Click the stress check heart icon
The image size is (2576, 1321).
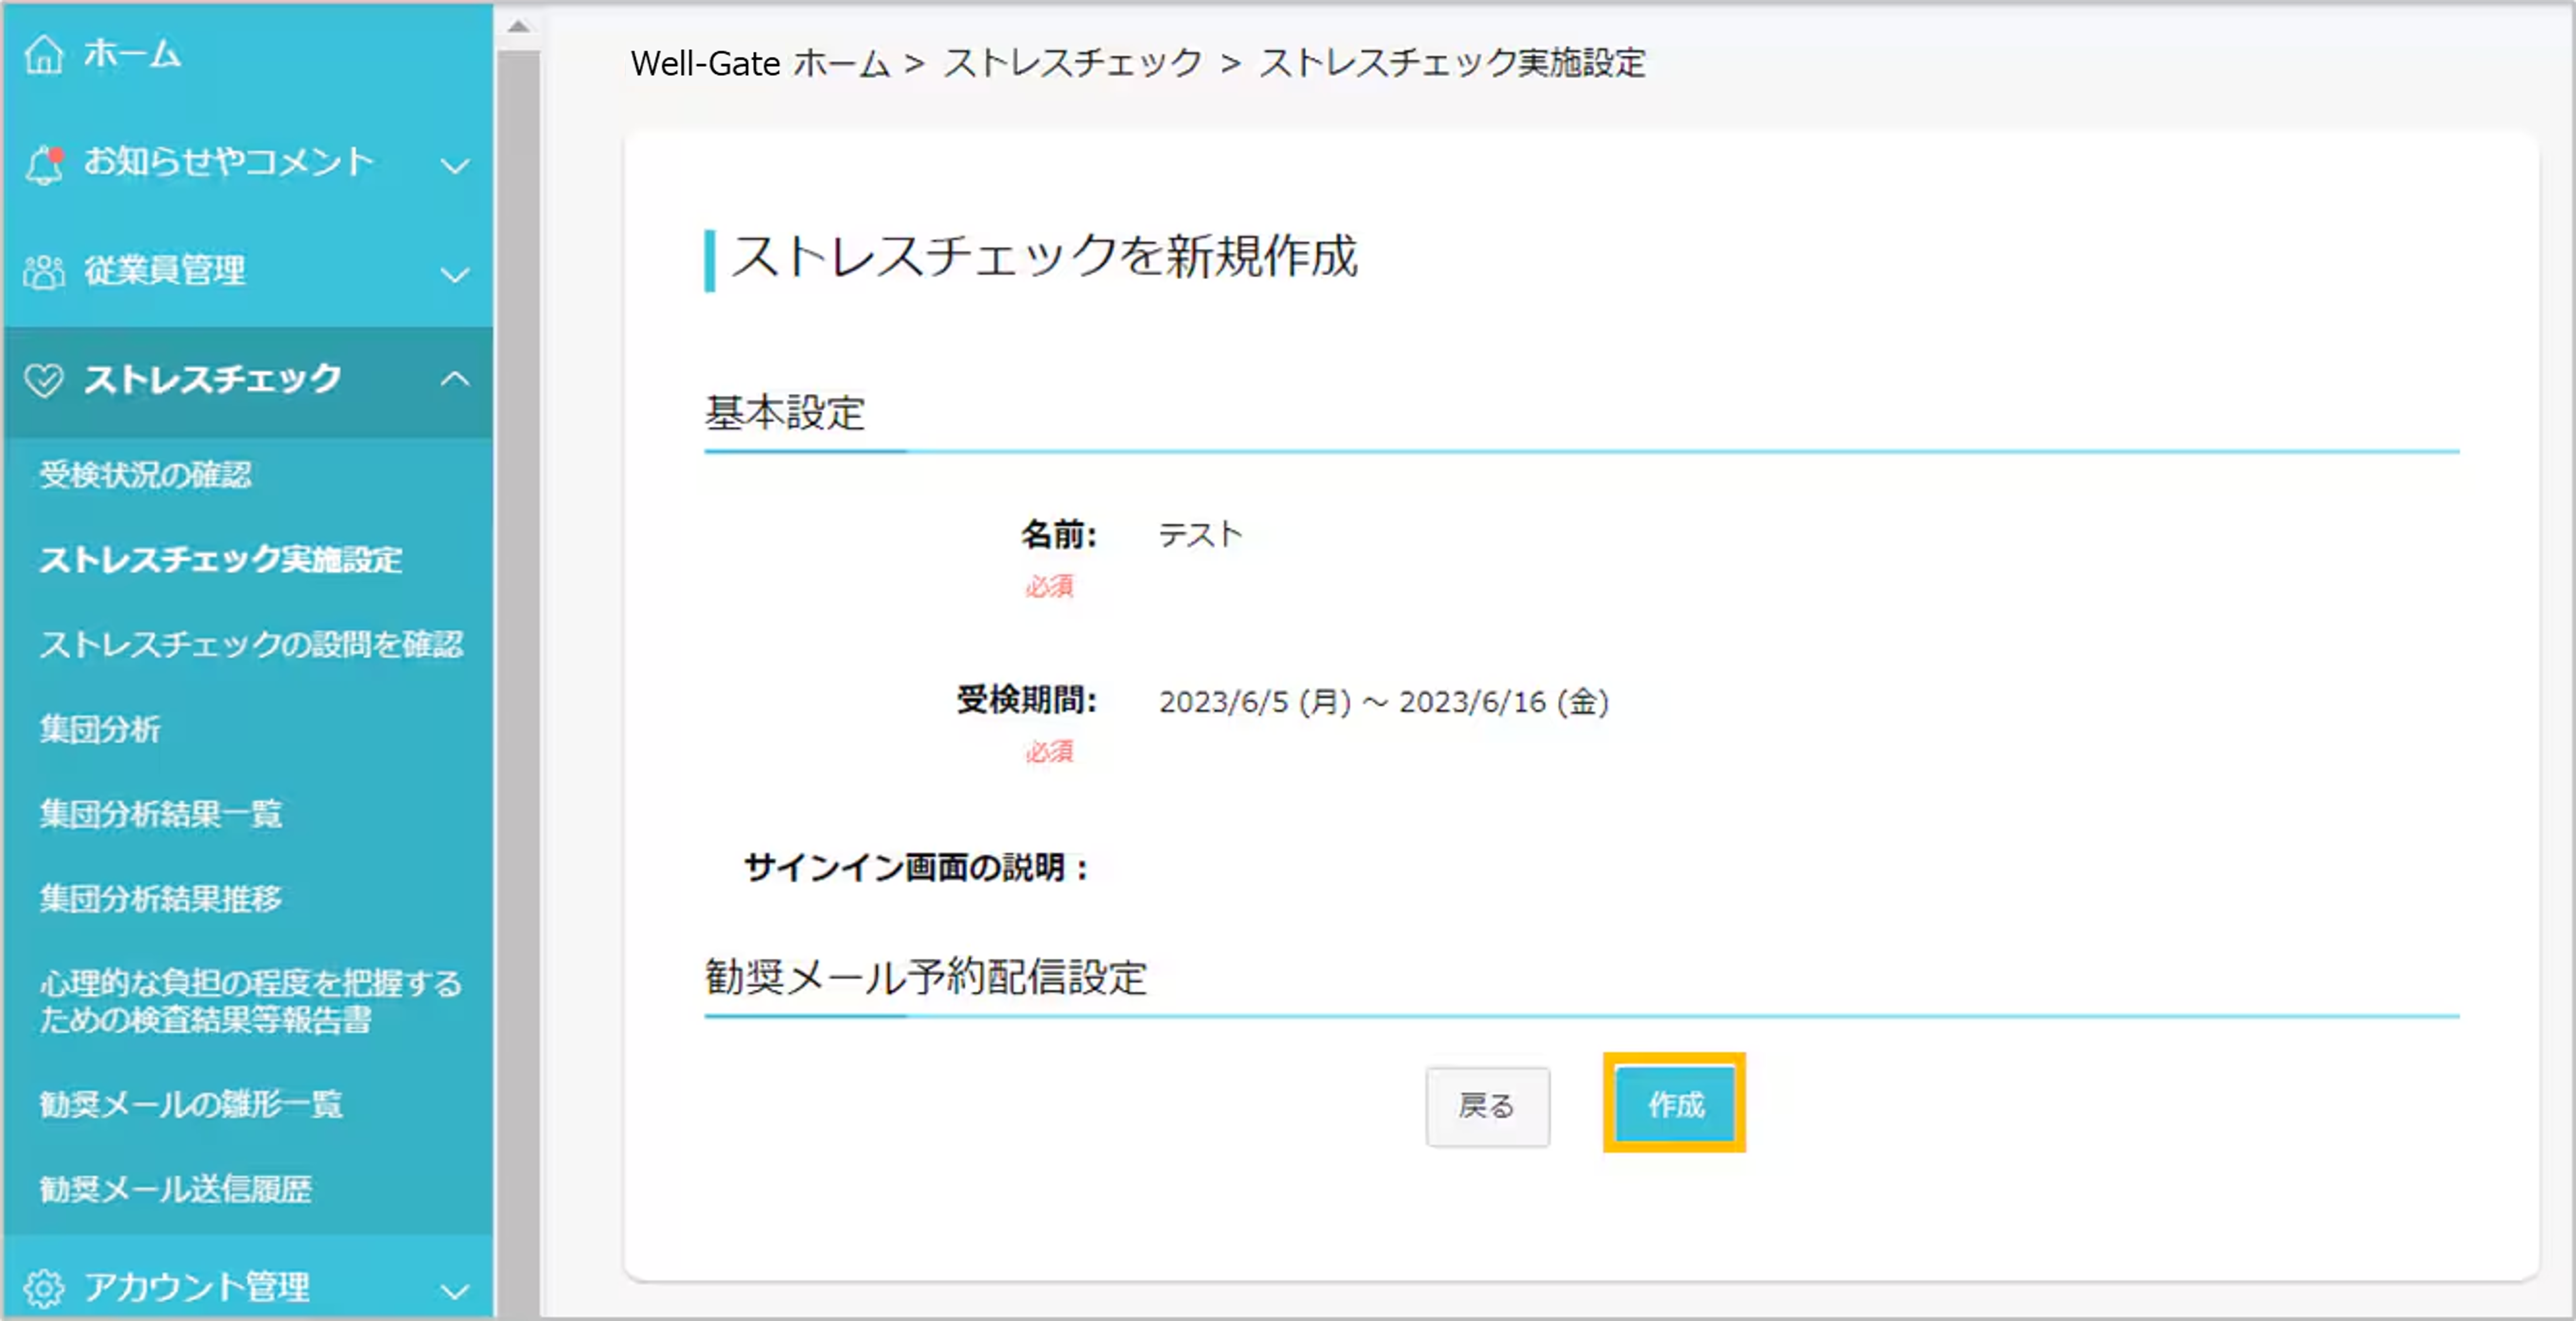click(x=43, y=380)
